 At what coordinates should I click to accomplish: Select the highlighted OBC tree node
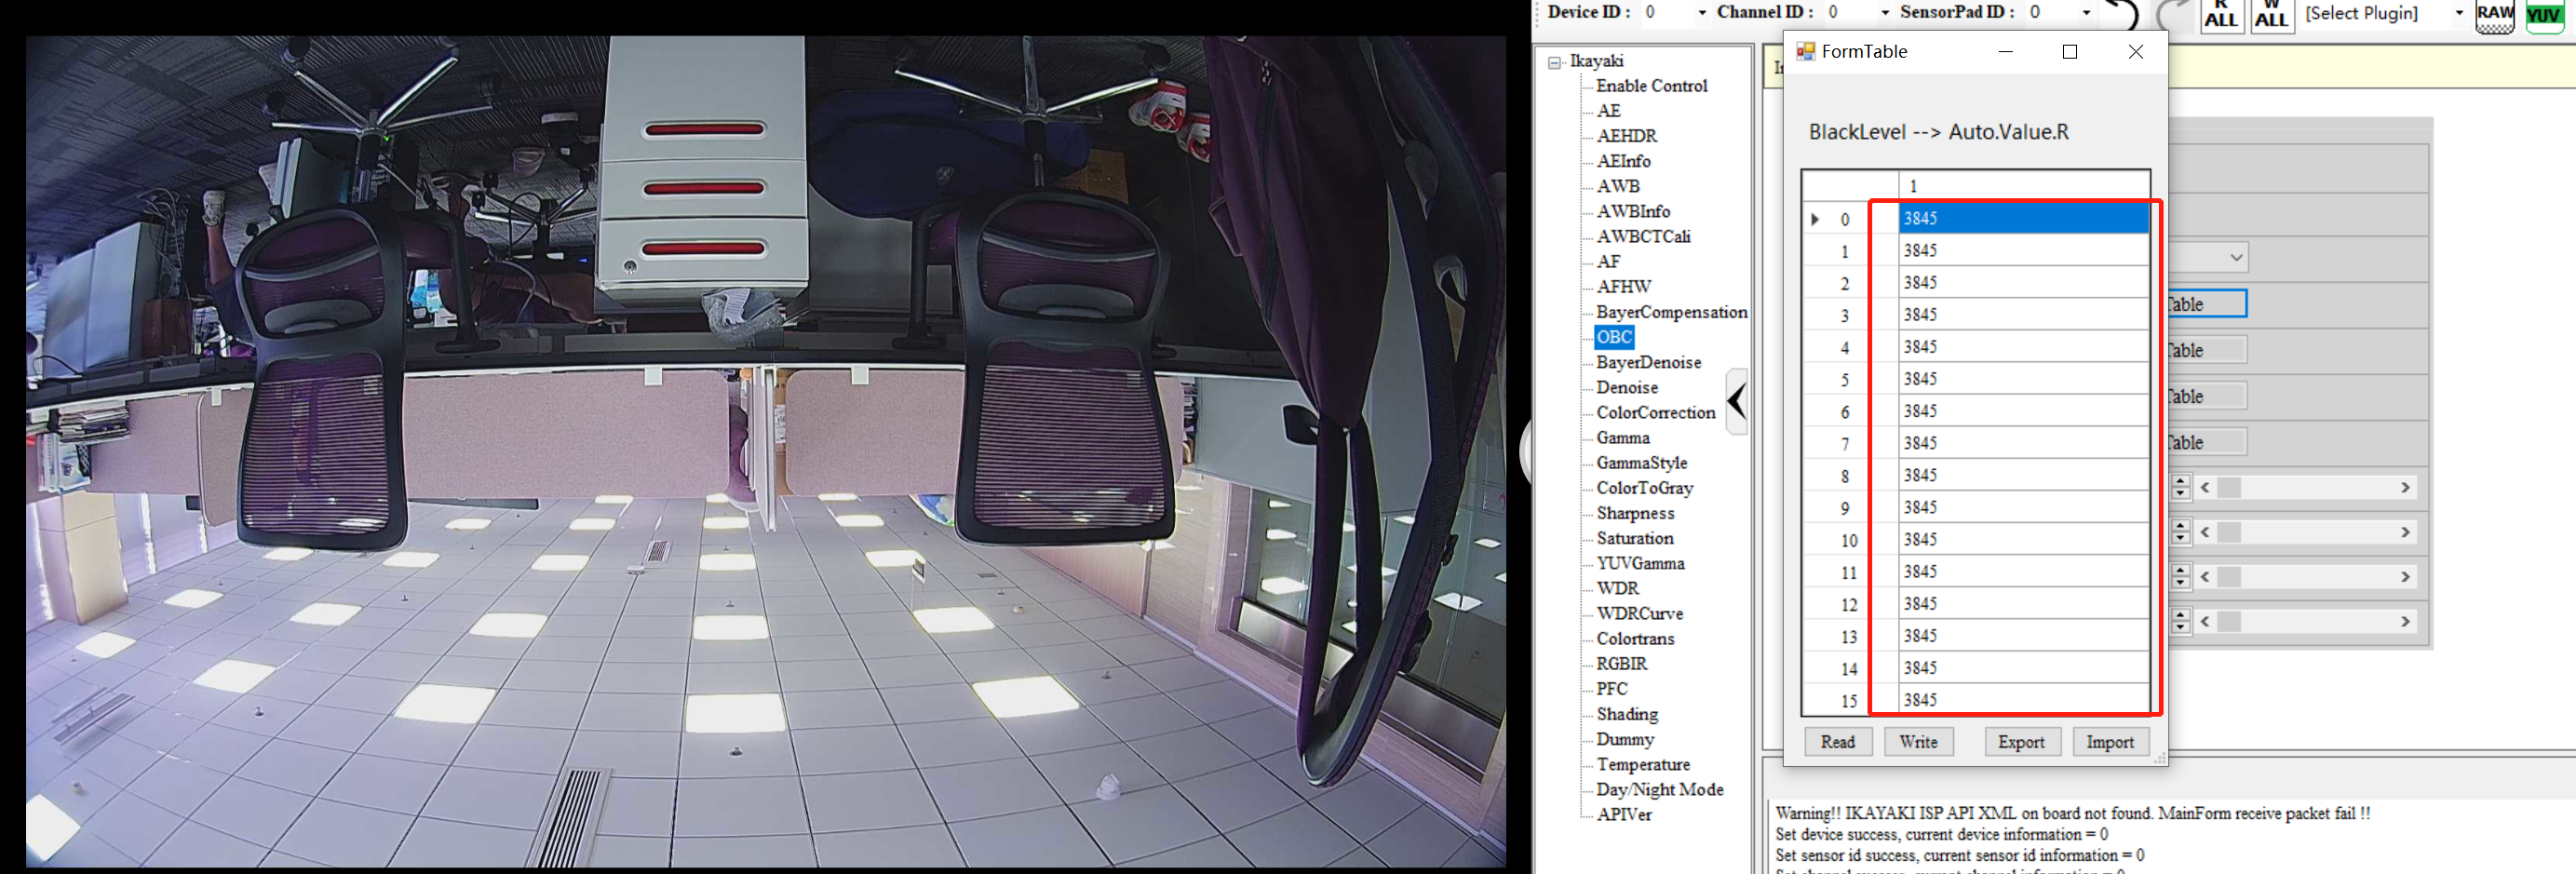(x=1614, y=337)
